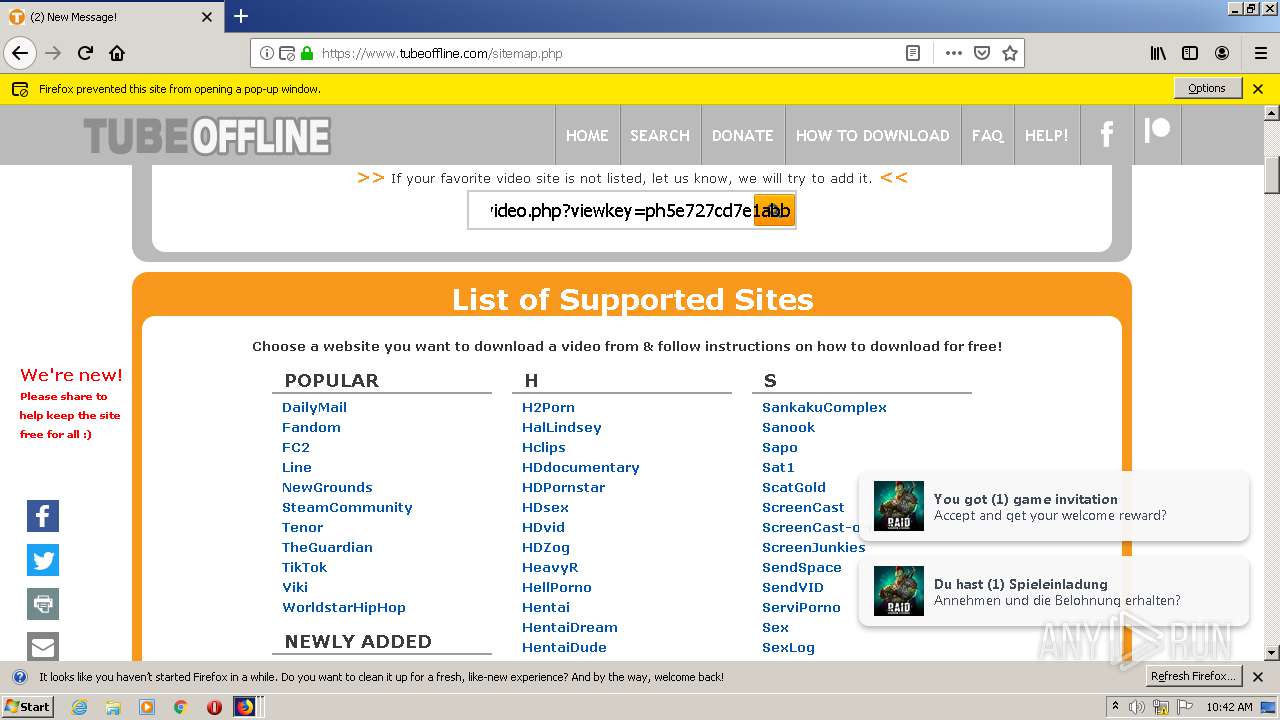Launch Chrome from the taskbar
The image size is (1280, 720).
click(181, 707)
